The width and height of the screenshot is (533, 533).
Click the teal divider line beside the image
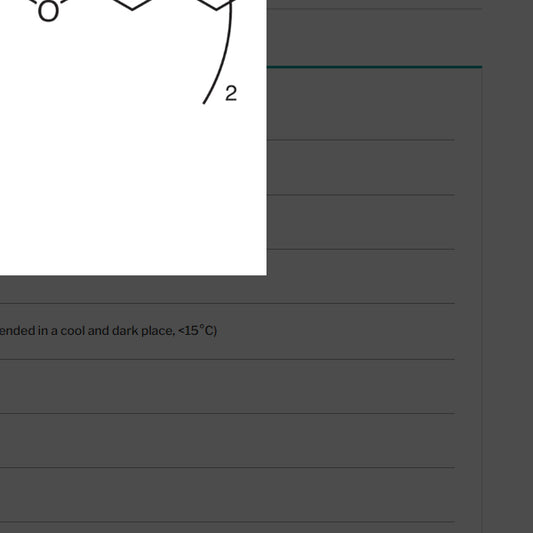pos(374,67)
